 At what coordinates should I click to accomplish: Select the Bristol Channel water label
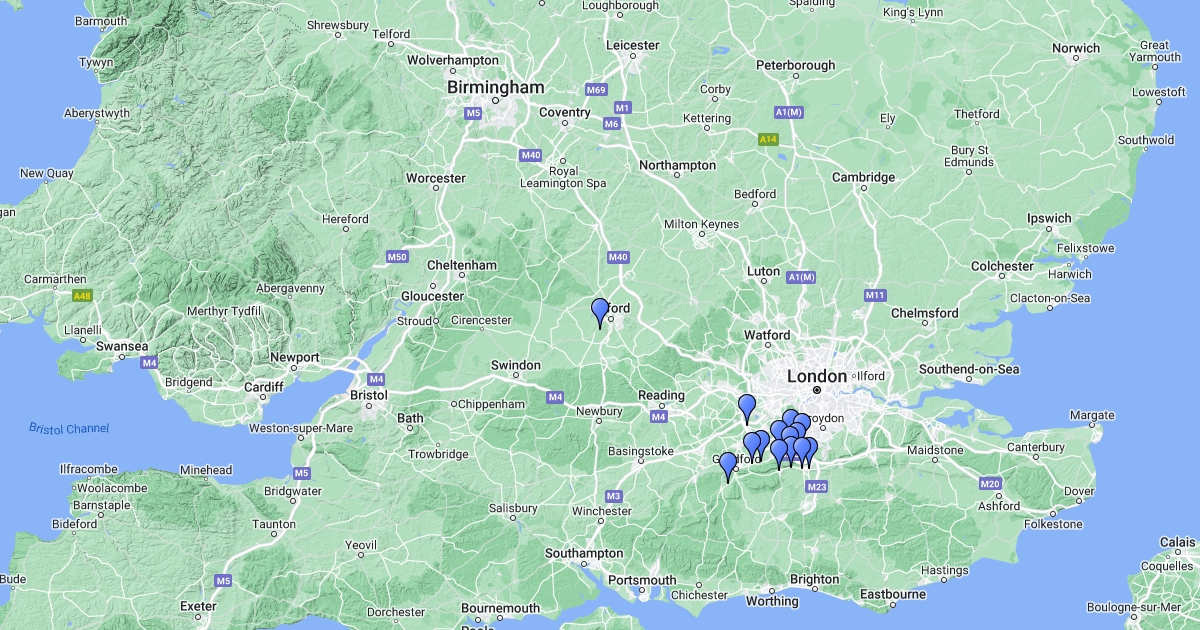(x=69, y=428)
